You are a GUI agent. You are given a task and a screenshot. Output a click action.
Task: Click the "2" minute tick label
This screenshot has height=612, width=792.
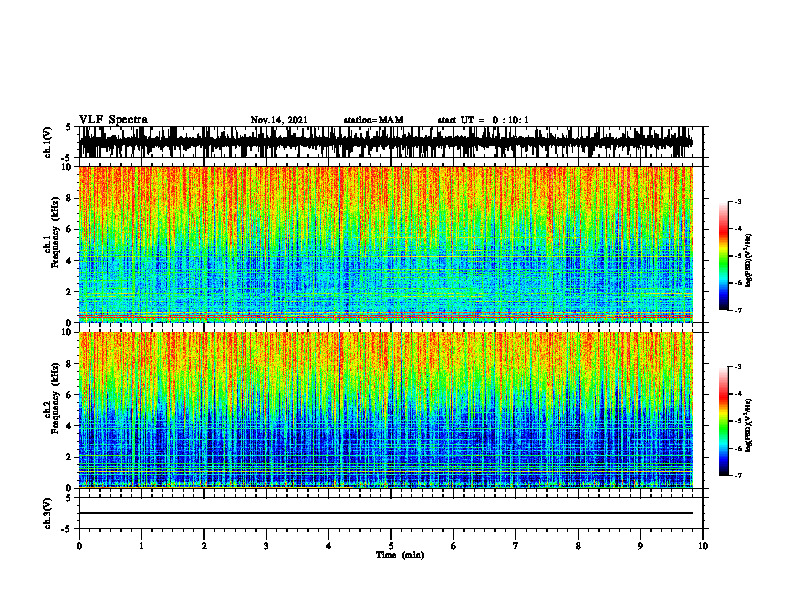tap(204, 546)
